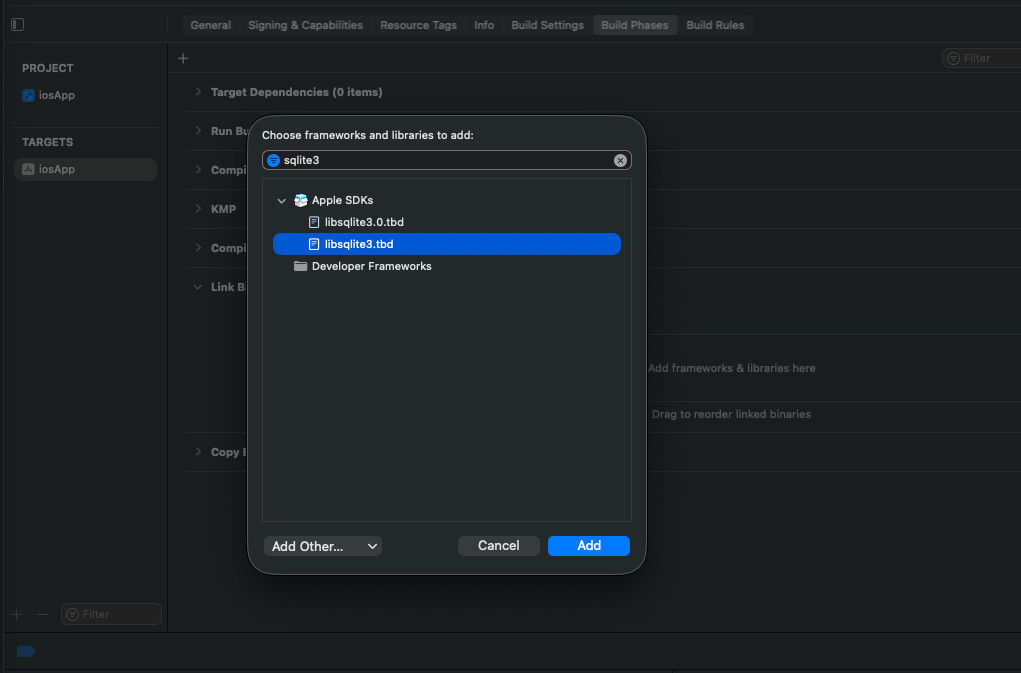
Task: Open the Build Rules tab
Action: 715,25
